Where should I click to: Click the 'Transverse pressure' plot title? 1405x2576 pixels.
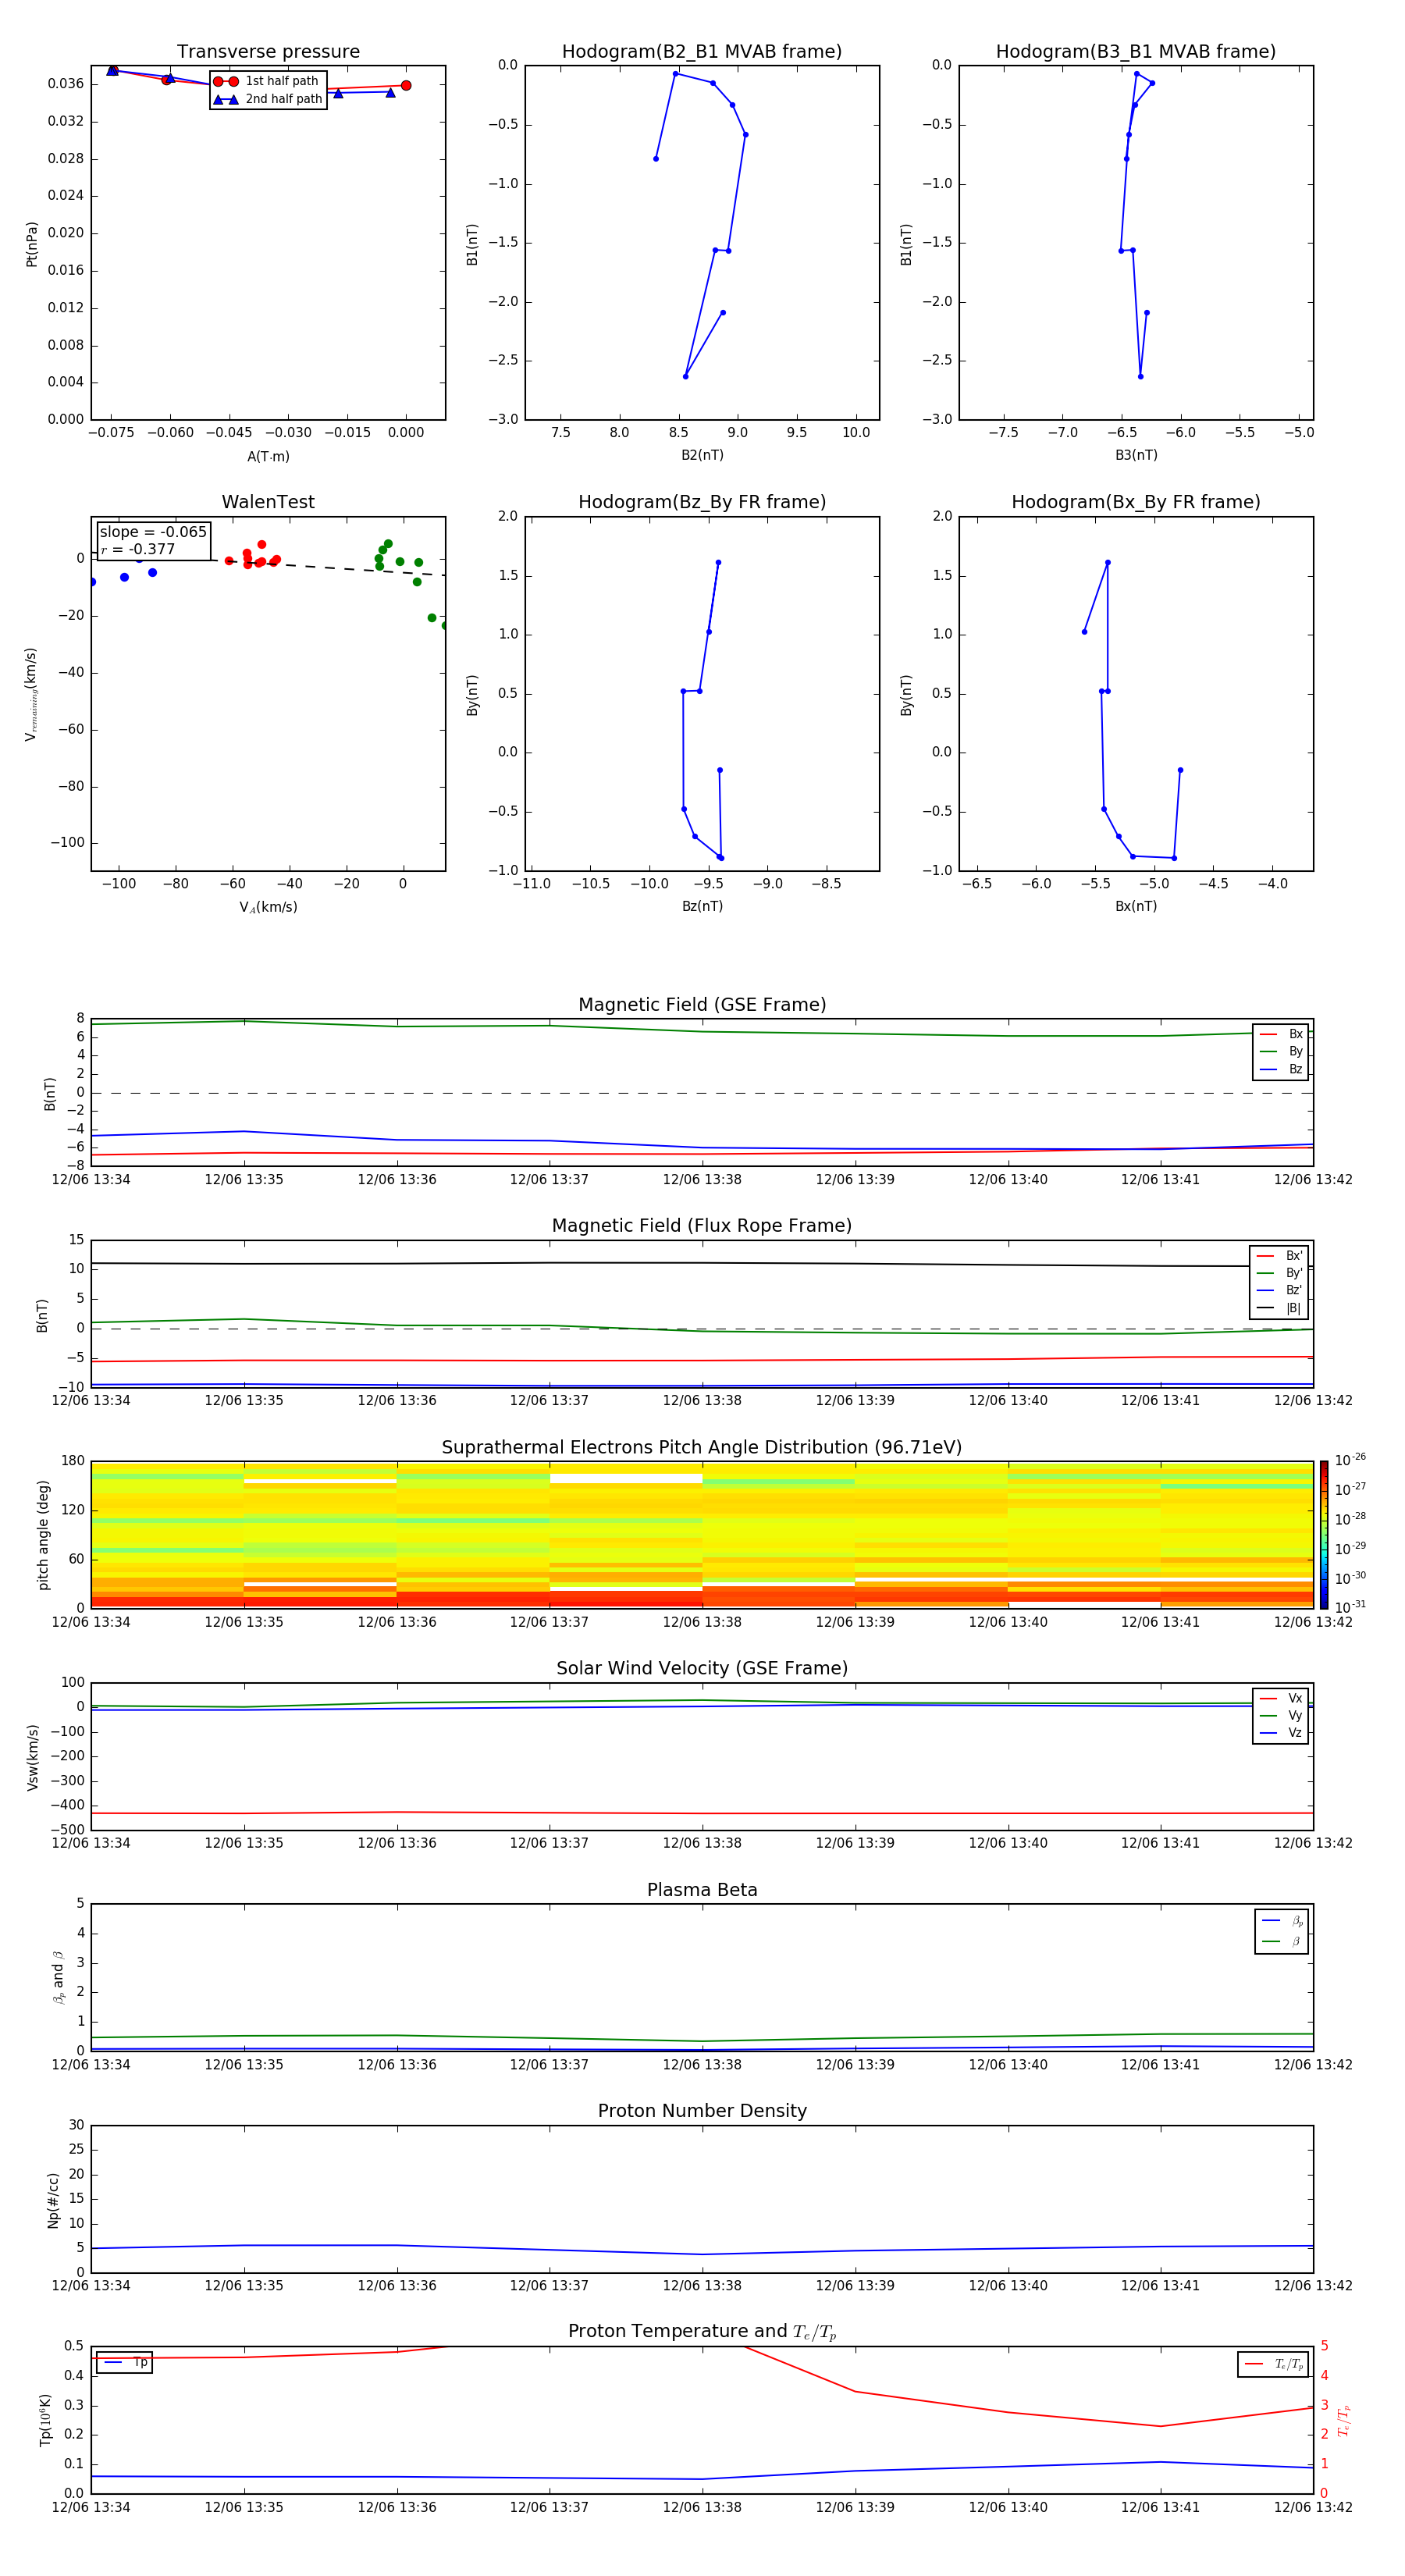point(268,52)
